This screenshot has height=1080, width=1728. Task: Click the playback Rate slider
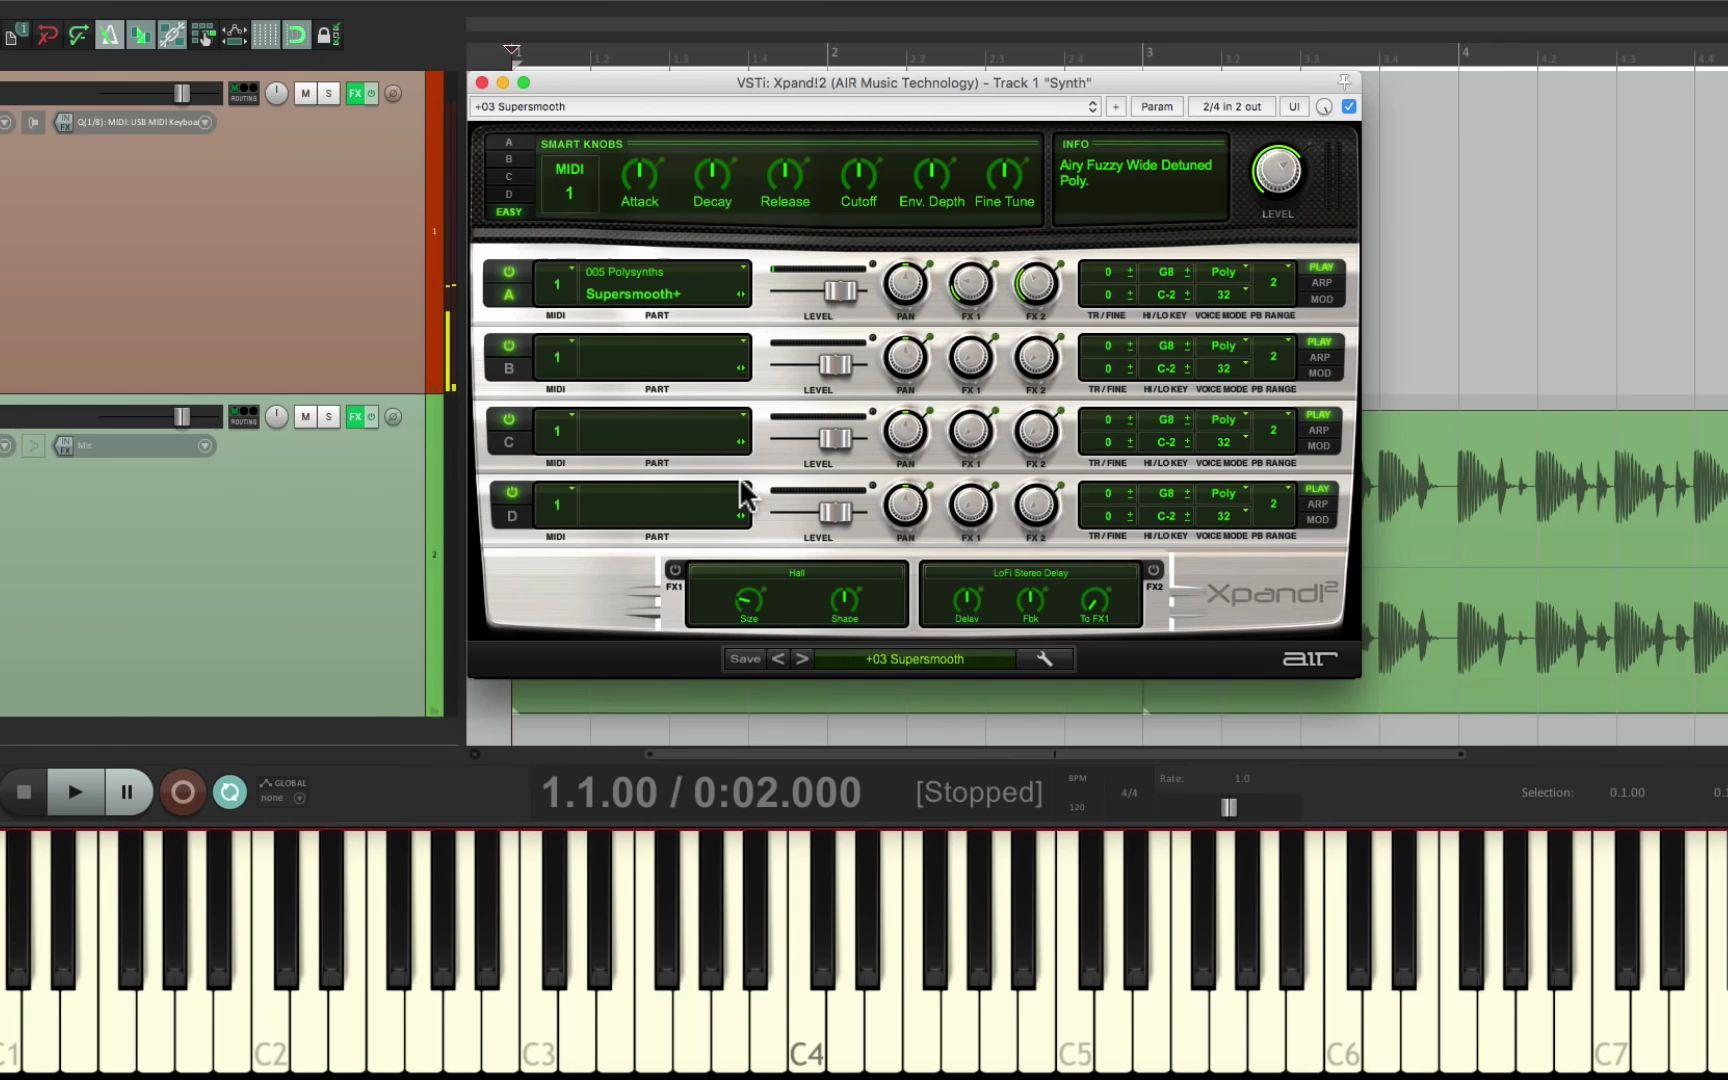coord(1228,807)
